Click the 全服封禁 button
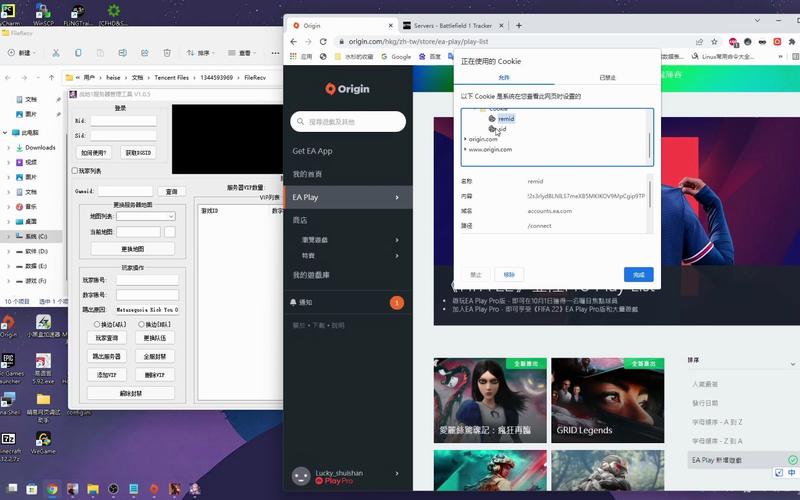The image size is (800, 500). coord(155,356)
